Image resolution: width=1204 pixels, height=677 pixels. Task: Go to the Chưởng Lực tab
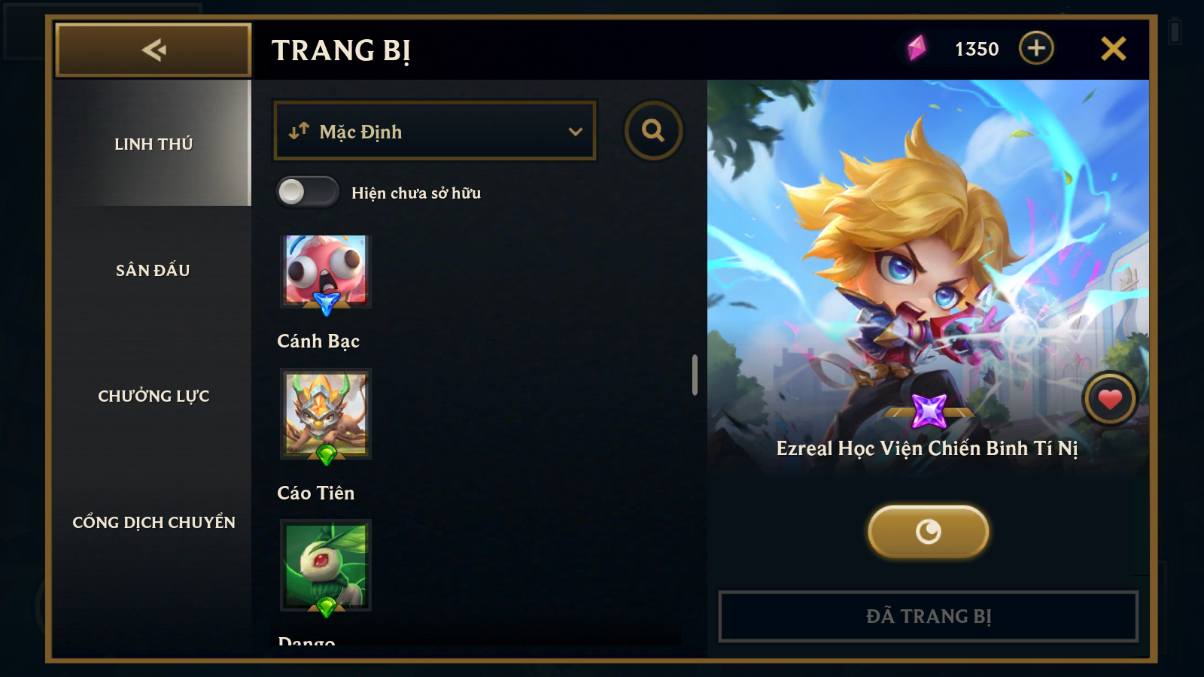click(153, 396)
